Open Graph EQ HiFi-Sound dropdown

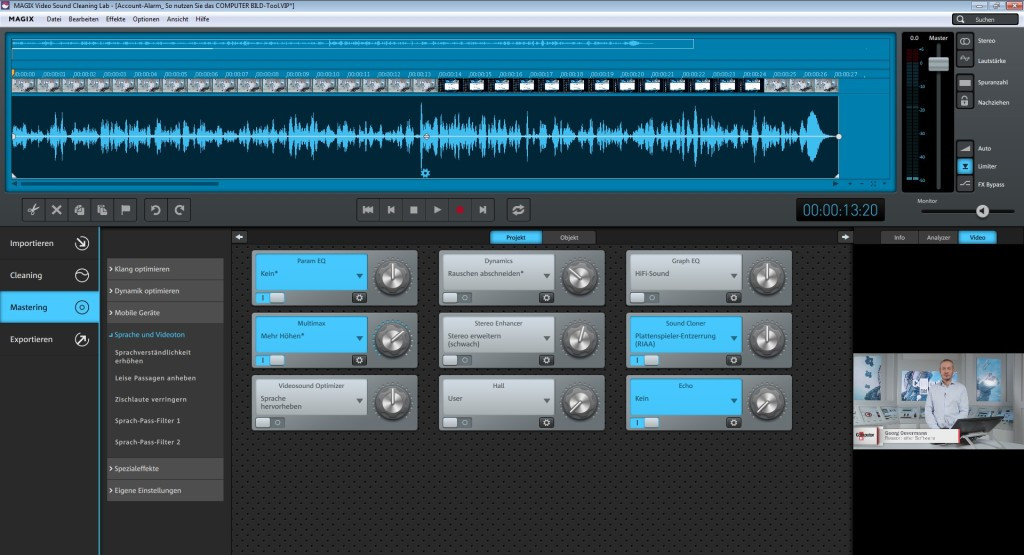733,276
